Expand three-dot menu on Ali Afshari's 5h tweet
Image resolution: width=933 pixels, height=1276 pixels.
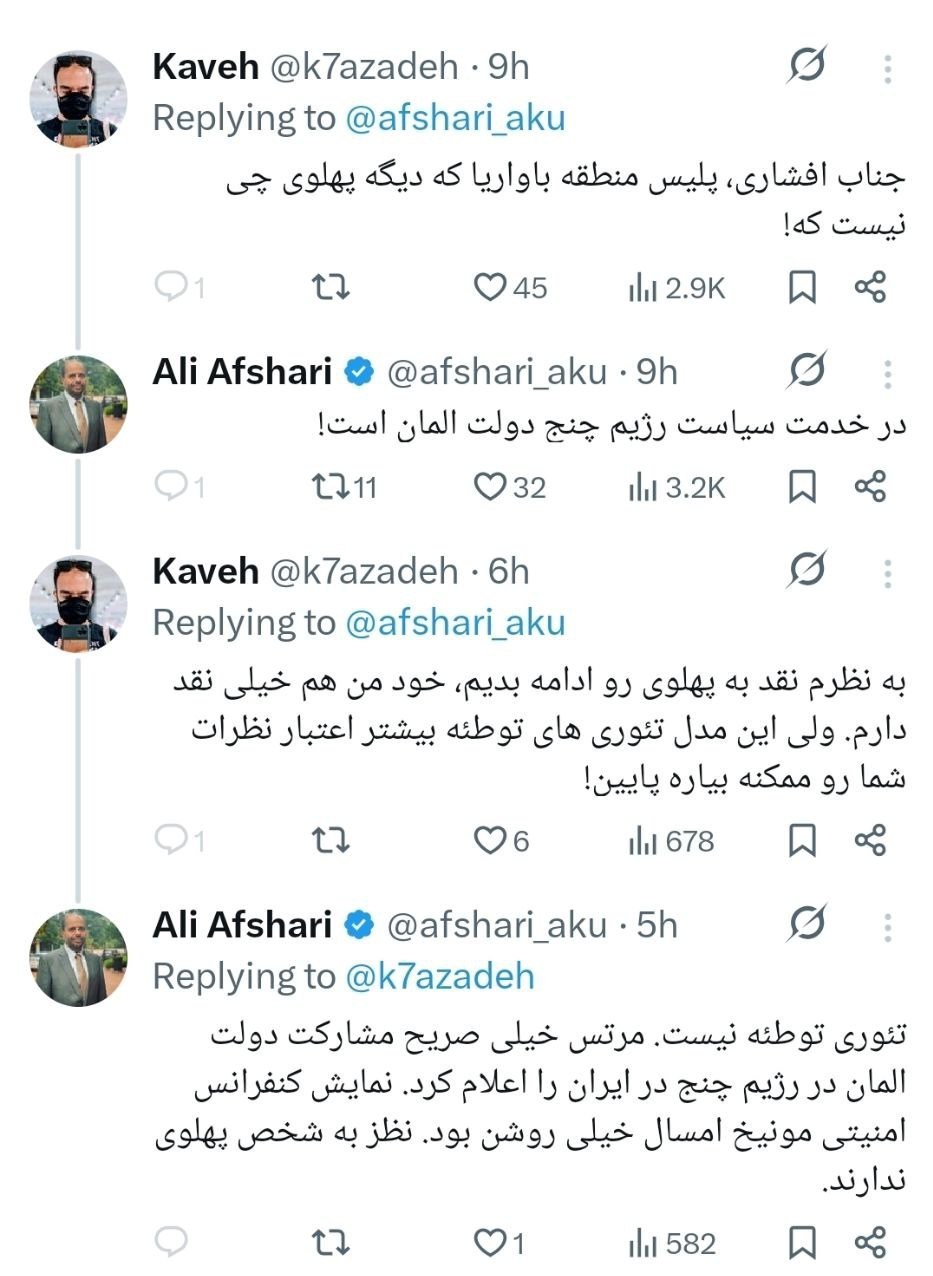pos(887,925)
